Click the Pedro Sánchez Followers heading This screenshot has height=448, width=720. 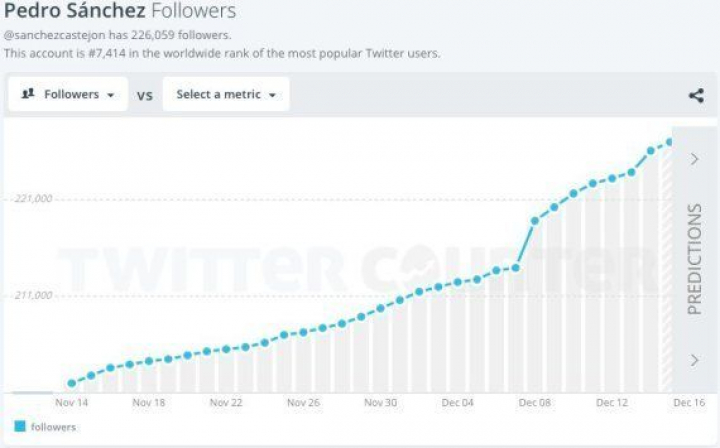pos(120,12)
